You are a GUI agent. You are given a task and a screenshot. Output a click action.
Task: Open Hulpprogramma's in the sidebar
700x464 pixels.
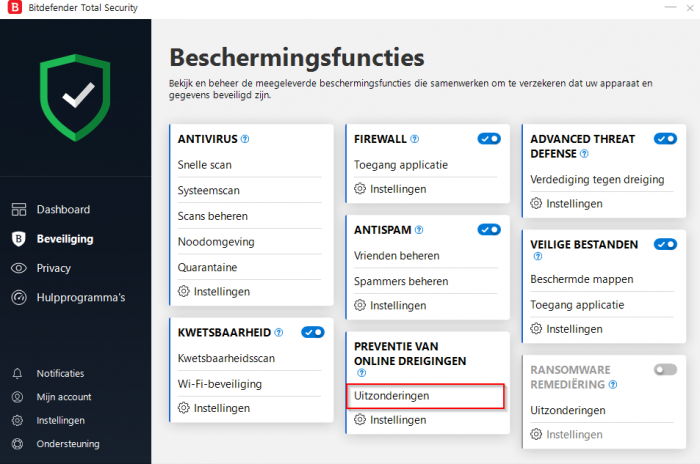[x=81, y=297]
